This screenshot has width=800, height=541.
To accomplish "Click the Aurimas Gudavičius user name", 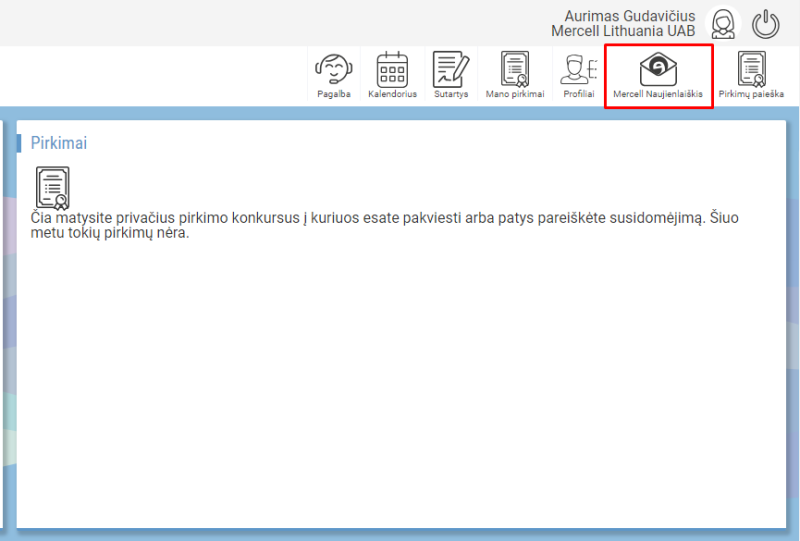I will coord(629,16).
